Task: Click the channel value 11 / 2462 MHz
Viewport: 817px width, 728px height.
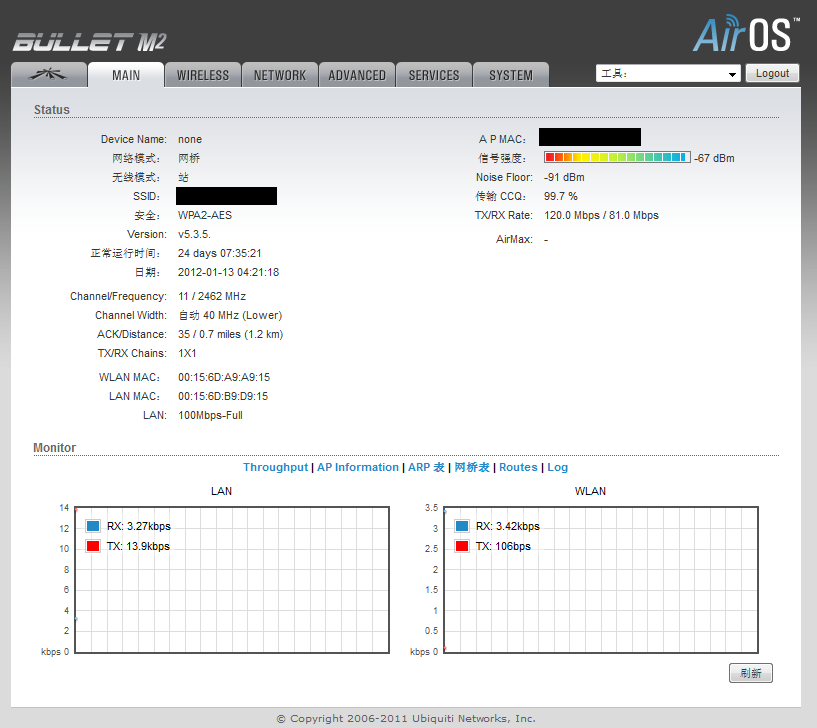Action: point(212,296)
